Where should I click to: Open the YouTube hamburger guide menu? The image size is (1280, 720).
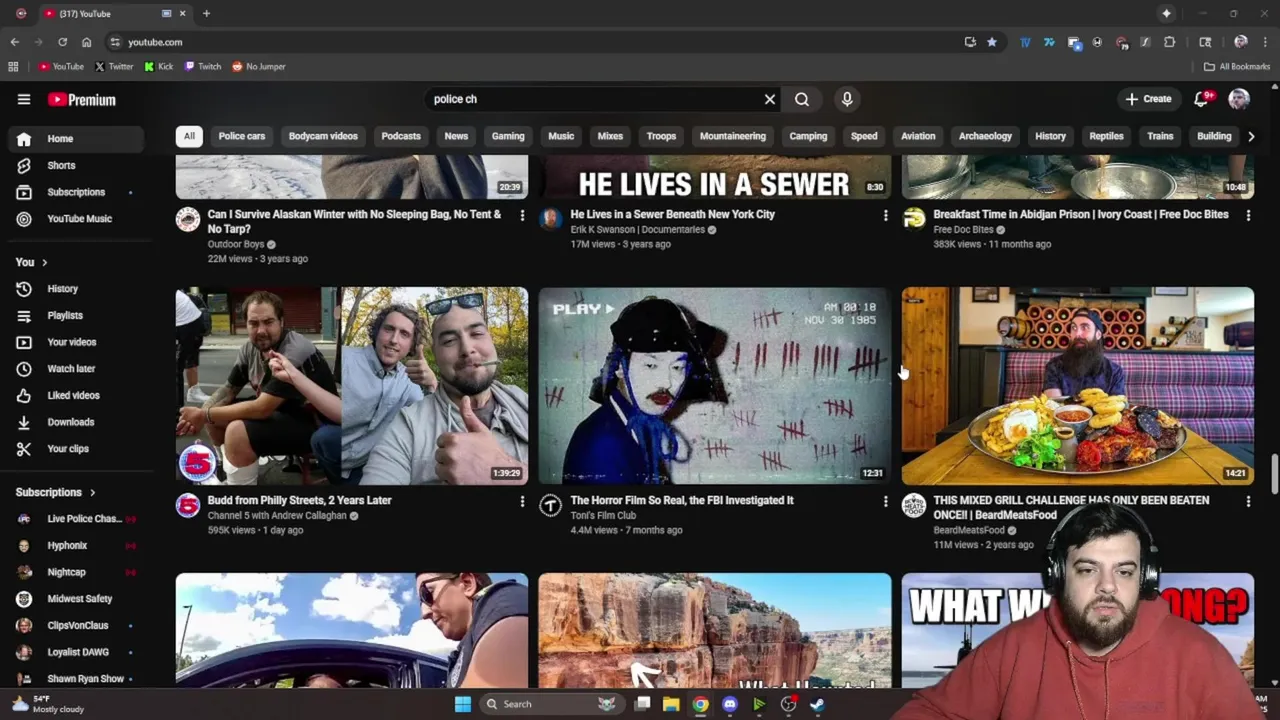24,99
